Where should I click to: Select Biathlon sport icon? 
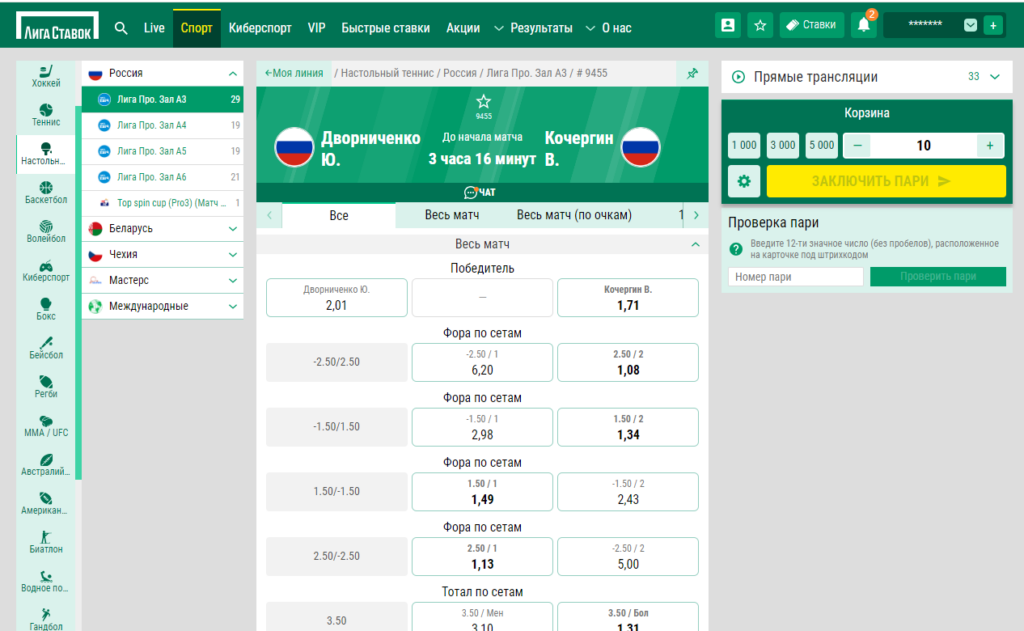coord(46,542)
